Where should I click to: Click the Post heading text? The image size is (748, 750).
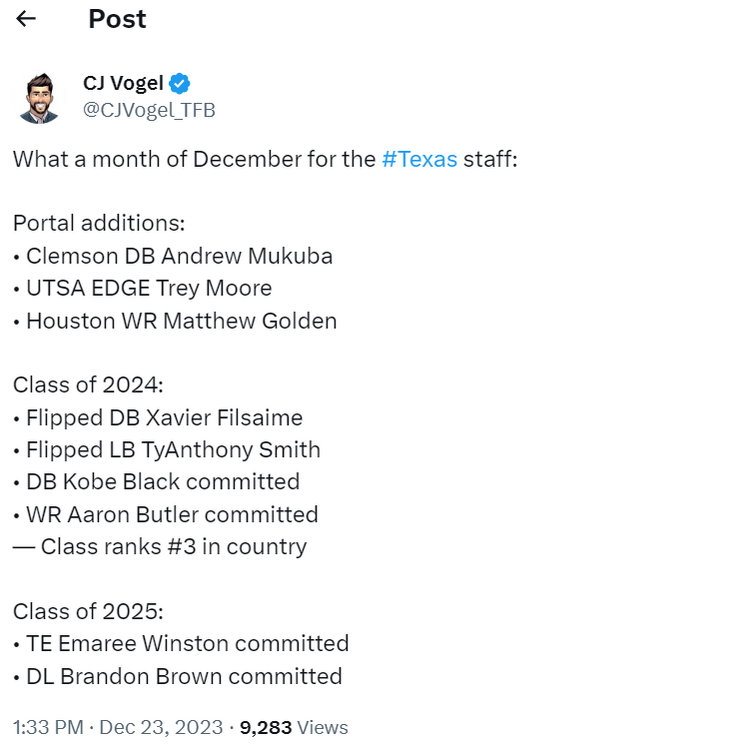click(117, 19)
